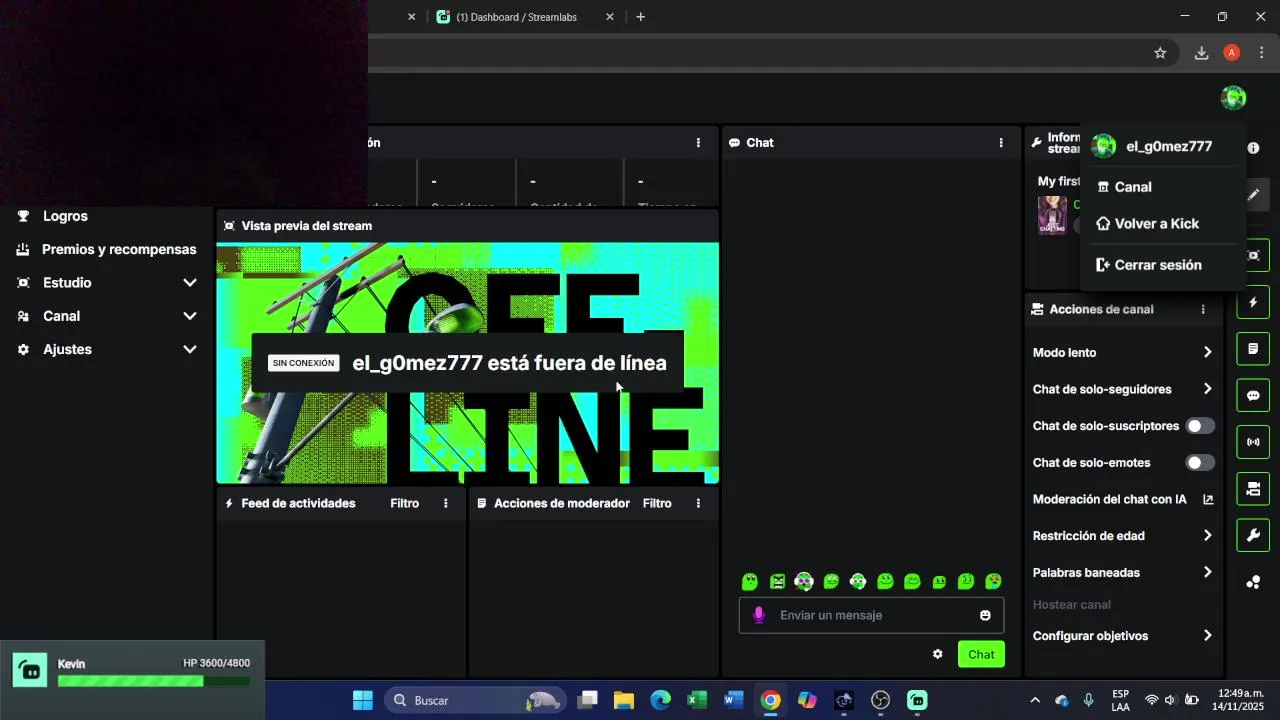Screen dimensions: 1280x720
Task: Toggle the channel actions widget icon in right sidebar
Action: click(x=1253, y=489)
